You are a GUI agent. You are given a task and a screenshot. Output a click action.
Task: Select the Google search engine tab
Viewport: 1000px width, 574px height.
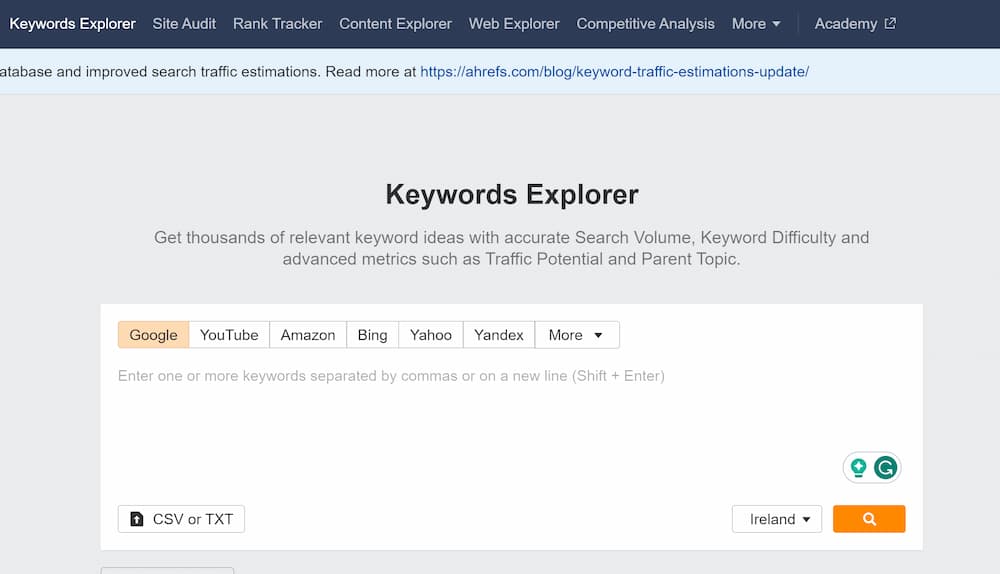point(153,335)
